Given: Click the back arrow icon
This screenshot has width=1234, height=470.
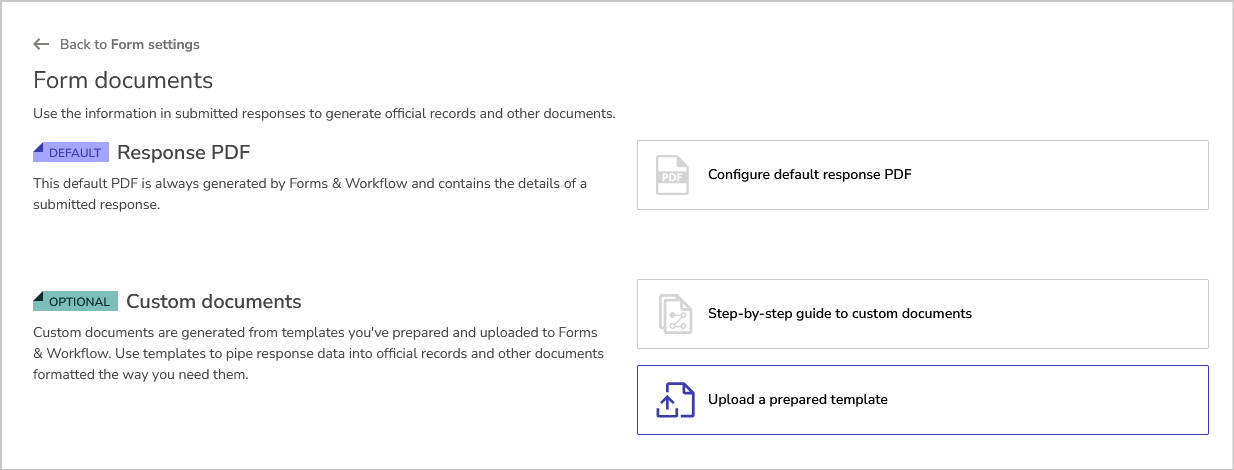Looking at the screenshot, I should click(41, 44).
